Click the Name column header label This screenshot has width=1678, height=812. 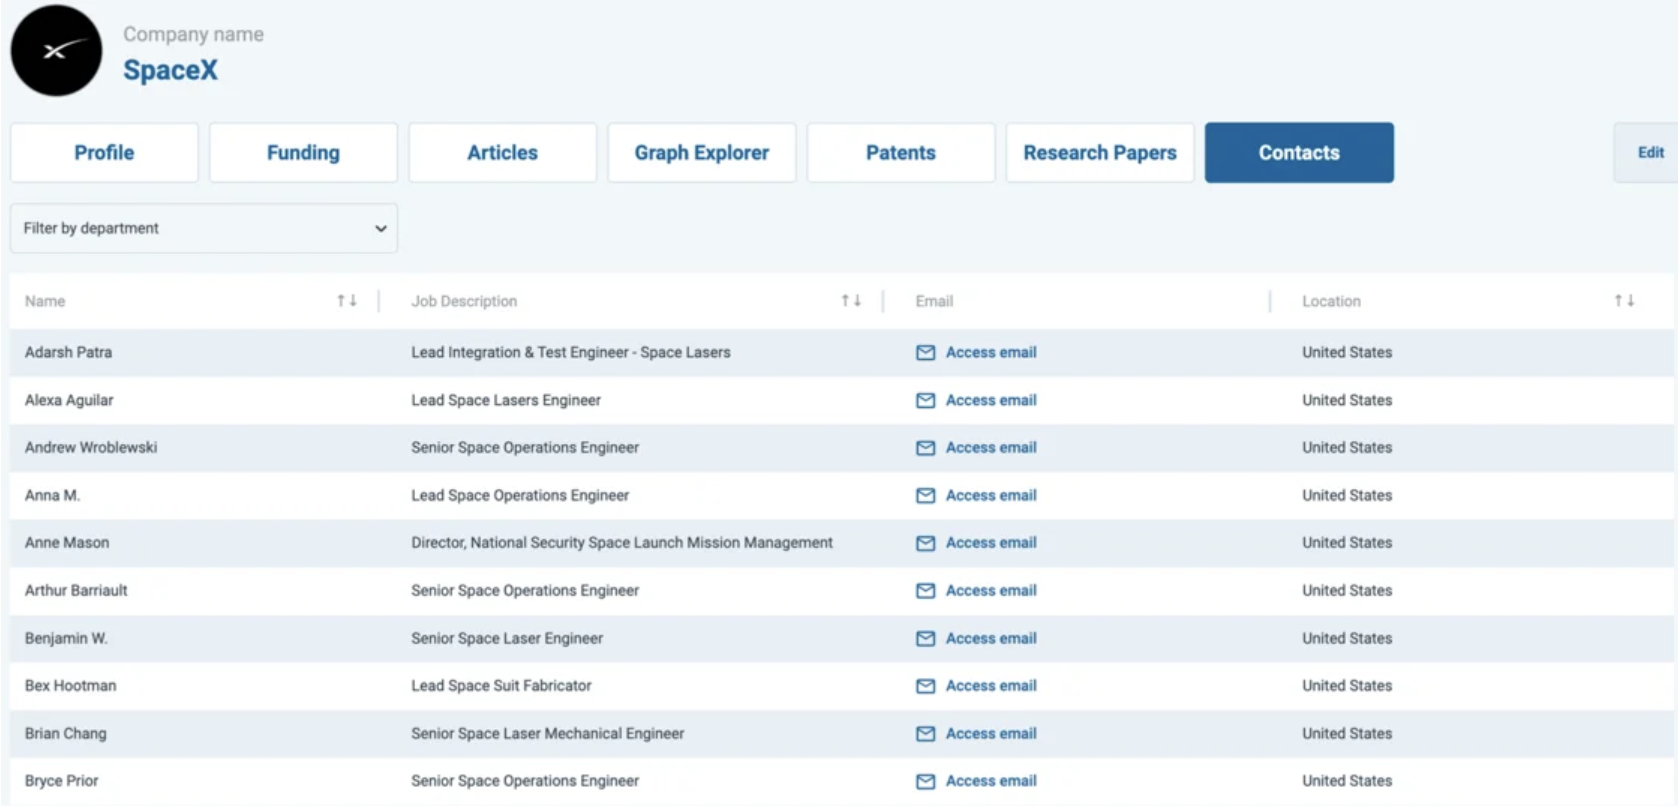click(x=45, y=302)
